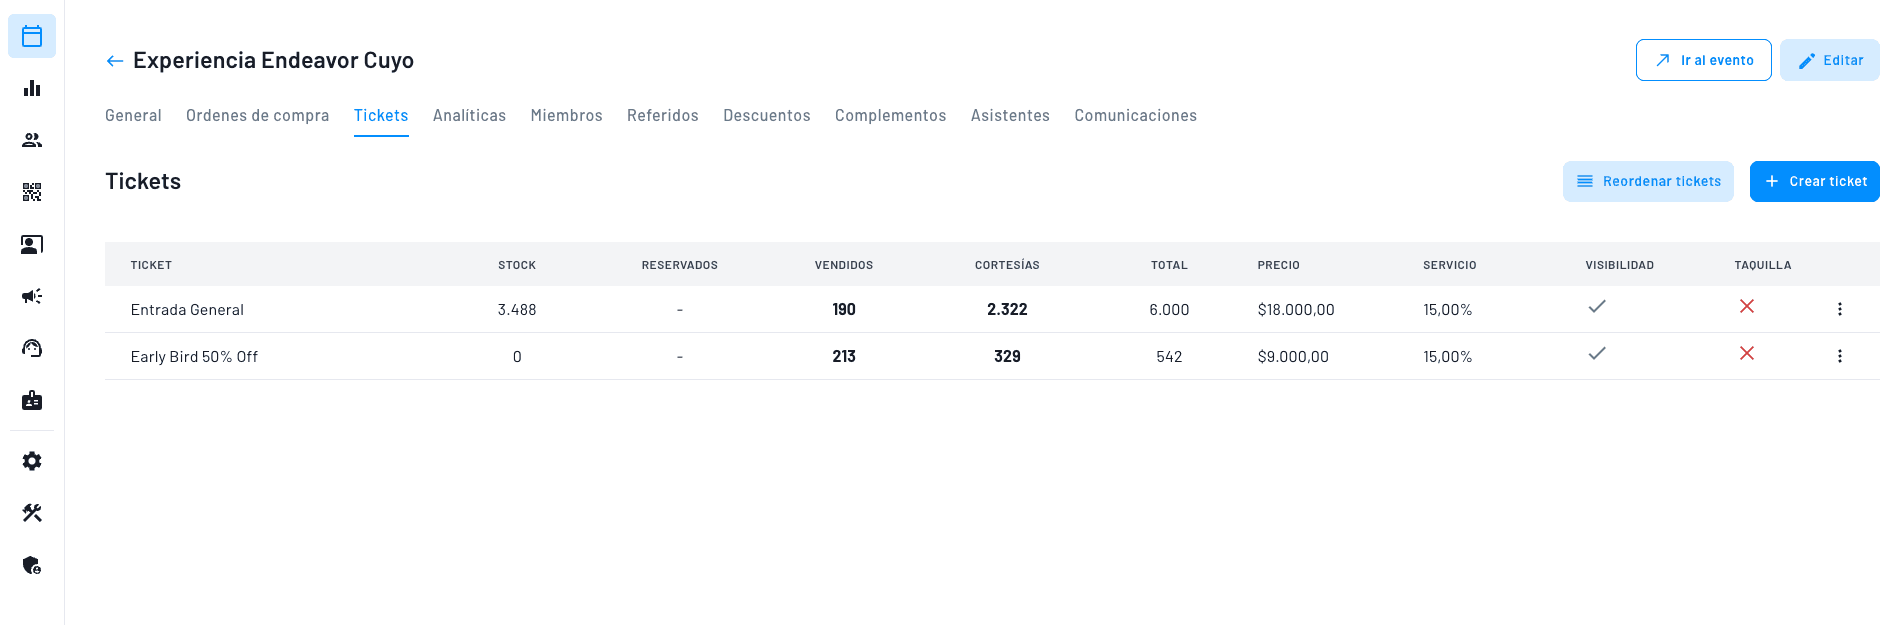Click price $18.000,00

pyautogui.click(x=1296, y=310)
